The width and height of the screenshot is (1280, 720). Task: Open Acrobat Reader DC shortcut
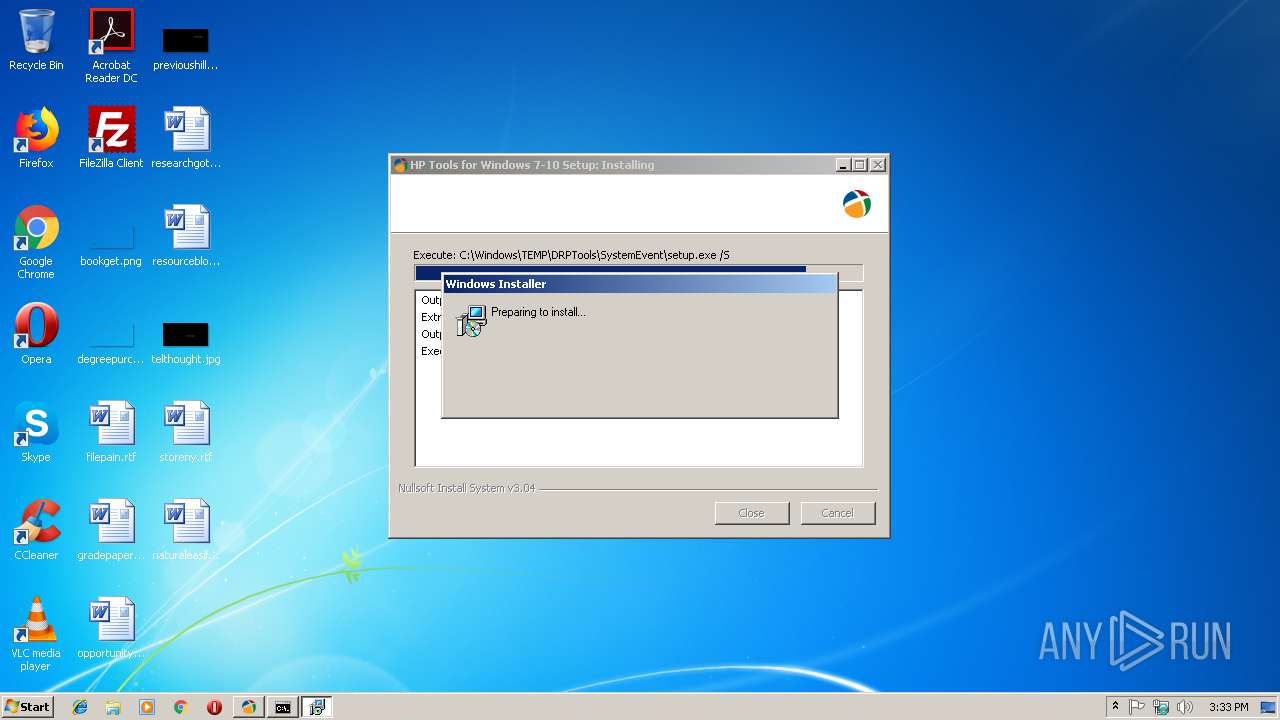(111, 46)
